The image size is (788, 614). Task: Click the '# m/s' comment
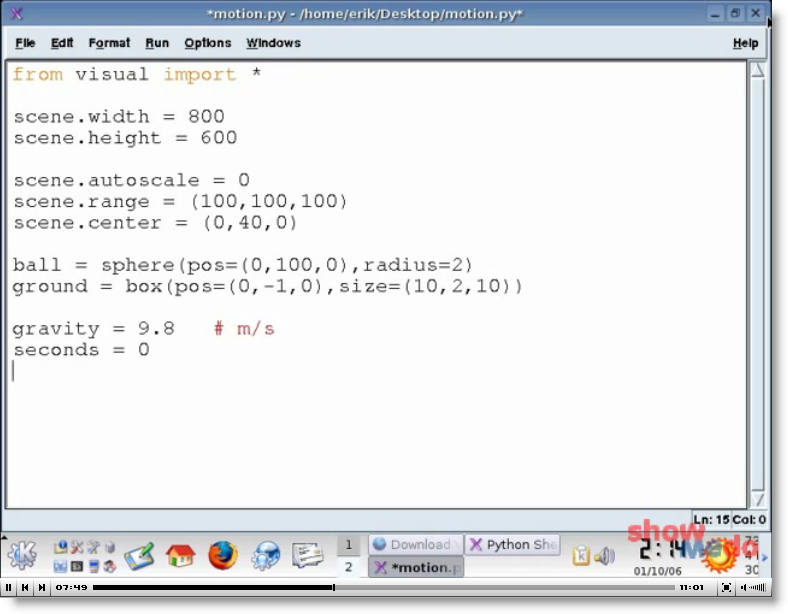pos(245,329)
